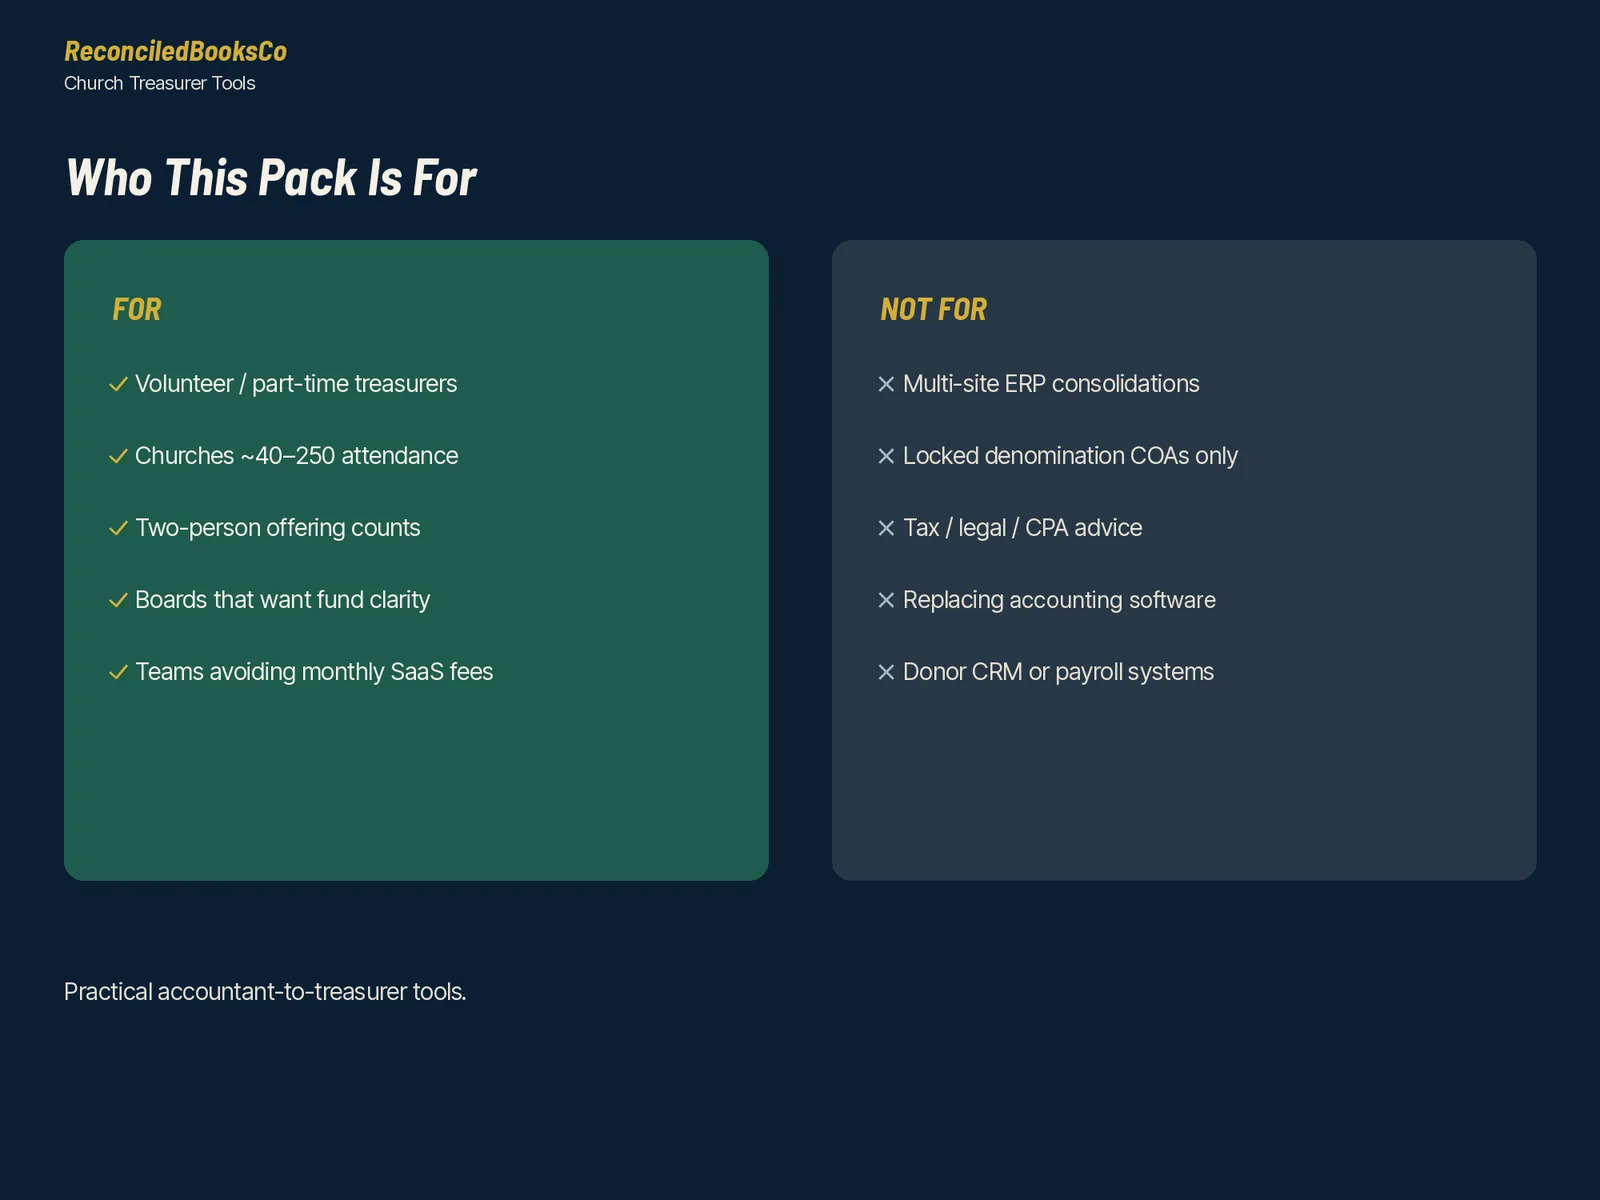The image size is (1600, 1200).
Task: Select the Who This Pack Is For heading
Action: point(271,178)
